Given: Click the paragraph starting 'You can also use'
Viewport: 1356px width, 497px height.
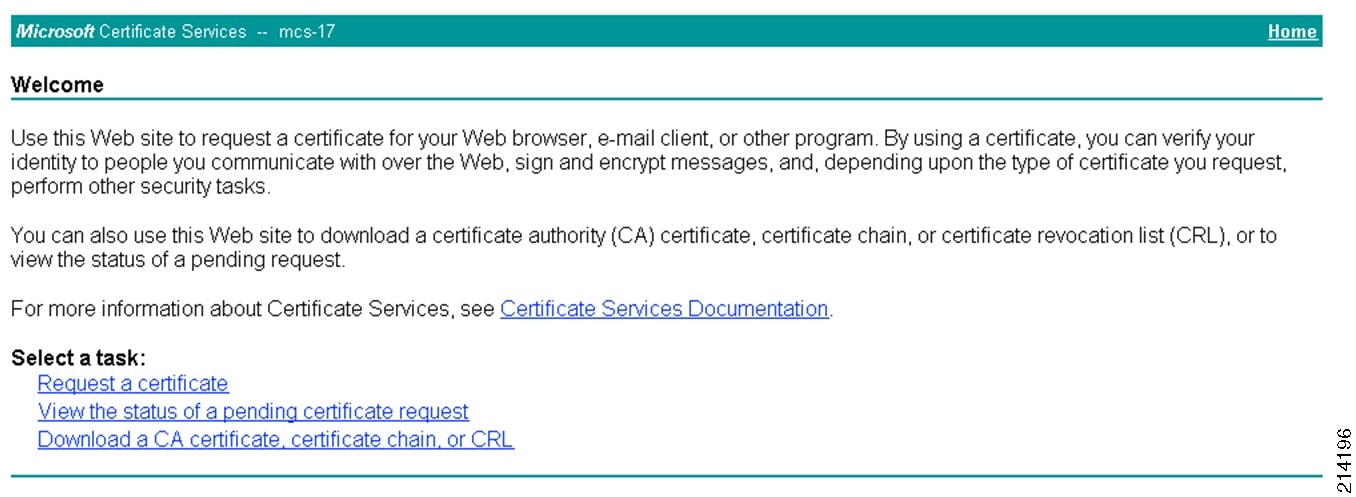Looking at the screenshot, I should [643, 248].
